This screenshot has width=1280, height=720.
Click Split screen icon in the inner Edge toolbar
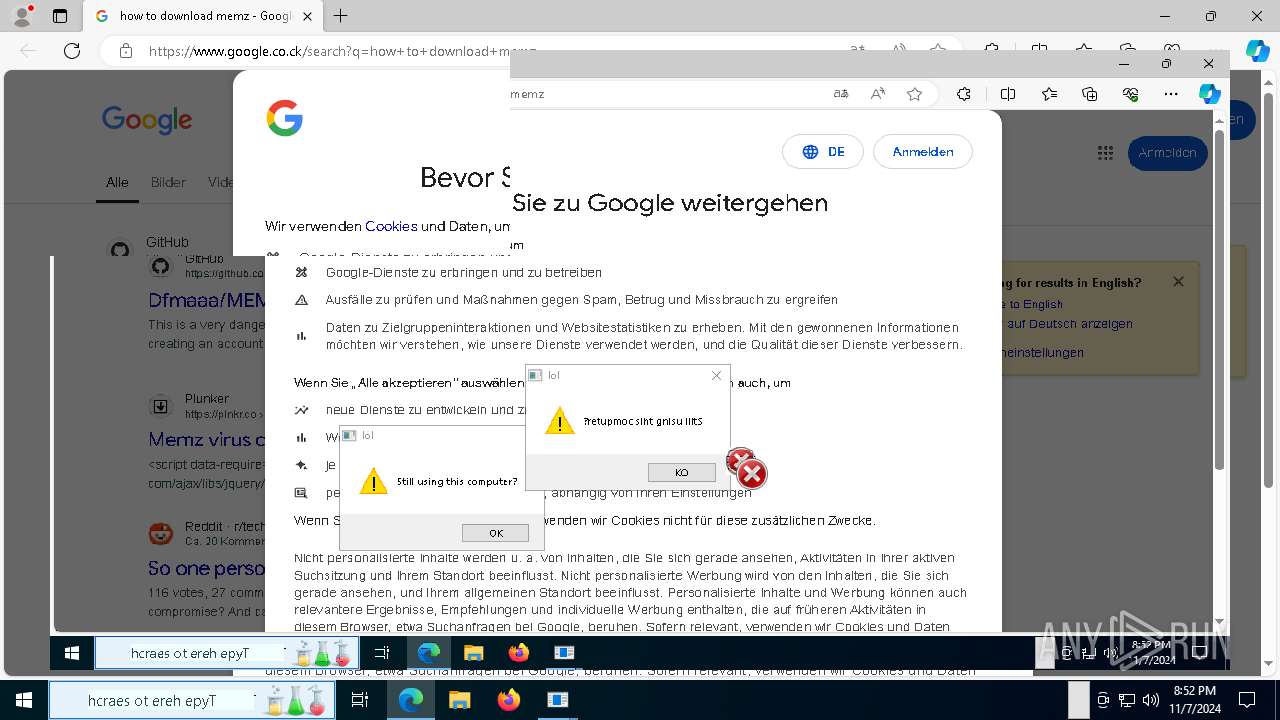click(1008, 94)
